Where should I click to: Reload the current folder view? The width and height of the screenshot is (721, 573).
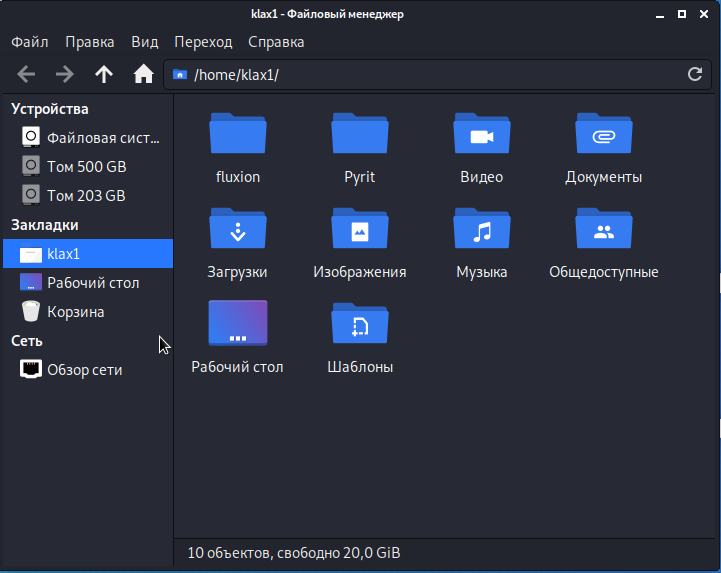pyautogui.click(x=695, y=74)
